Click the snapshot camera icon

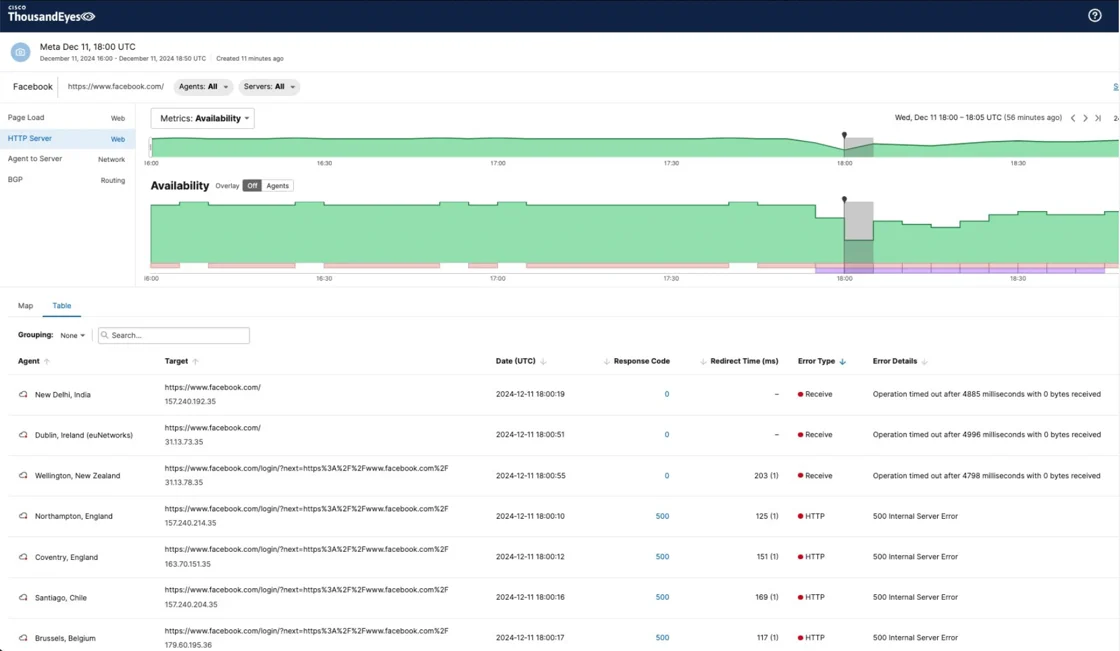tap(21, 52)
